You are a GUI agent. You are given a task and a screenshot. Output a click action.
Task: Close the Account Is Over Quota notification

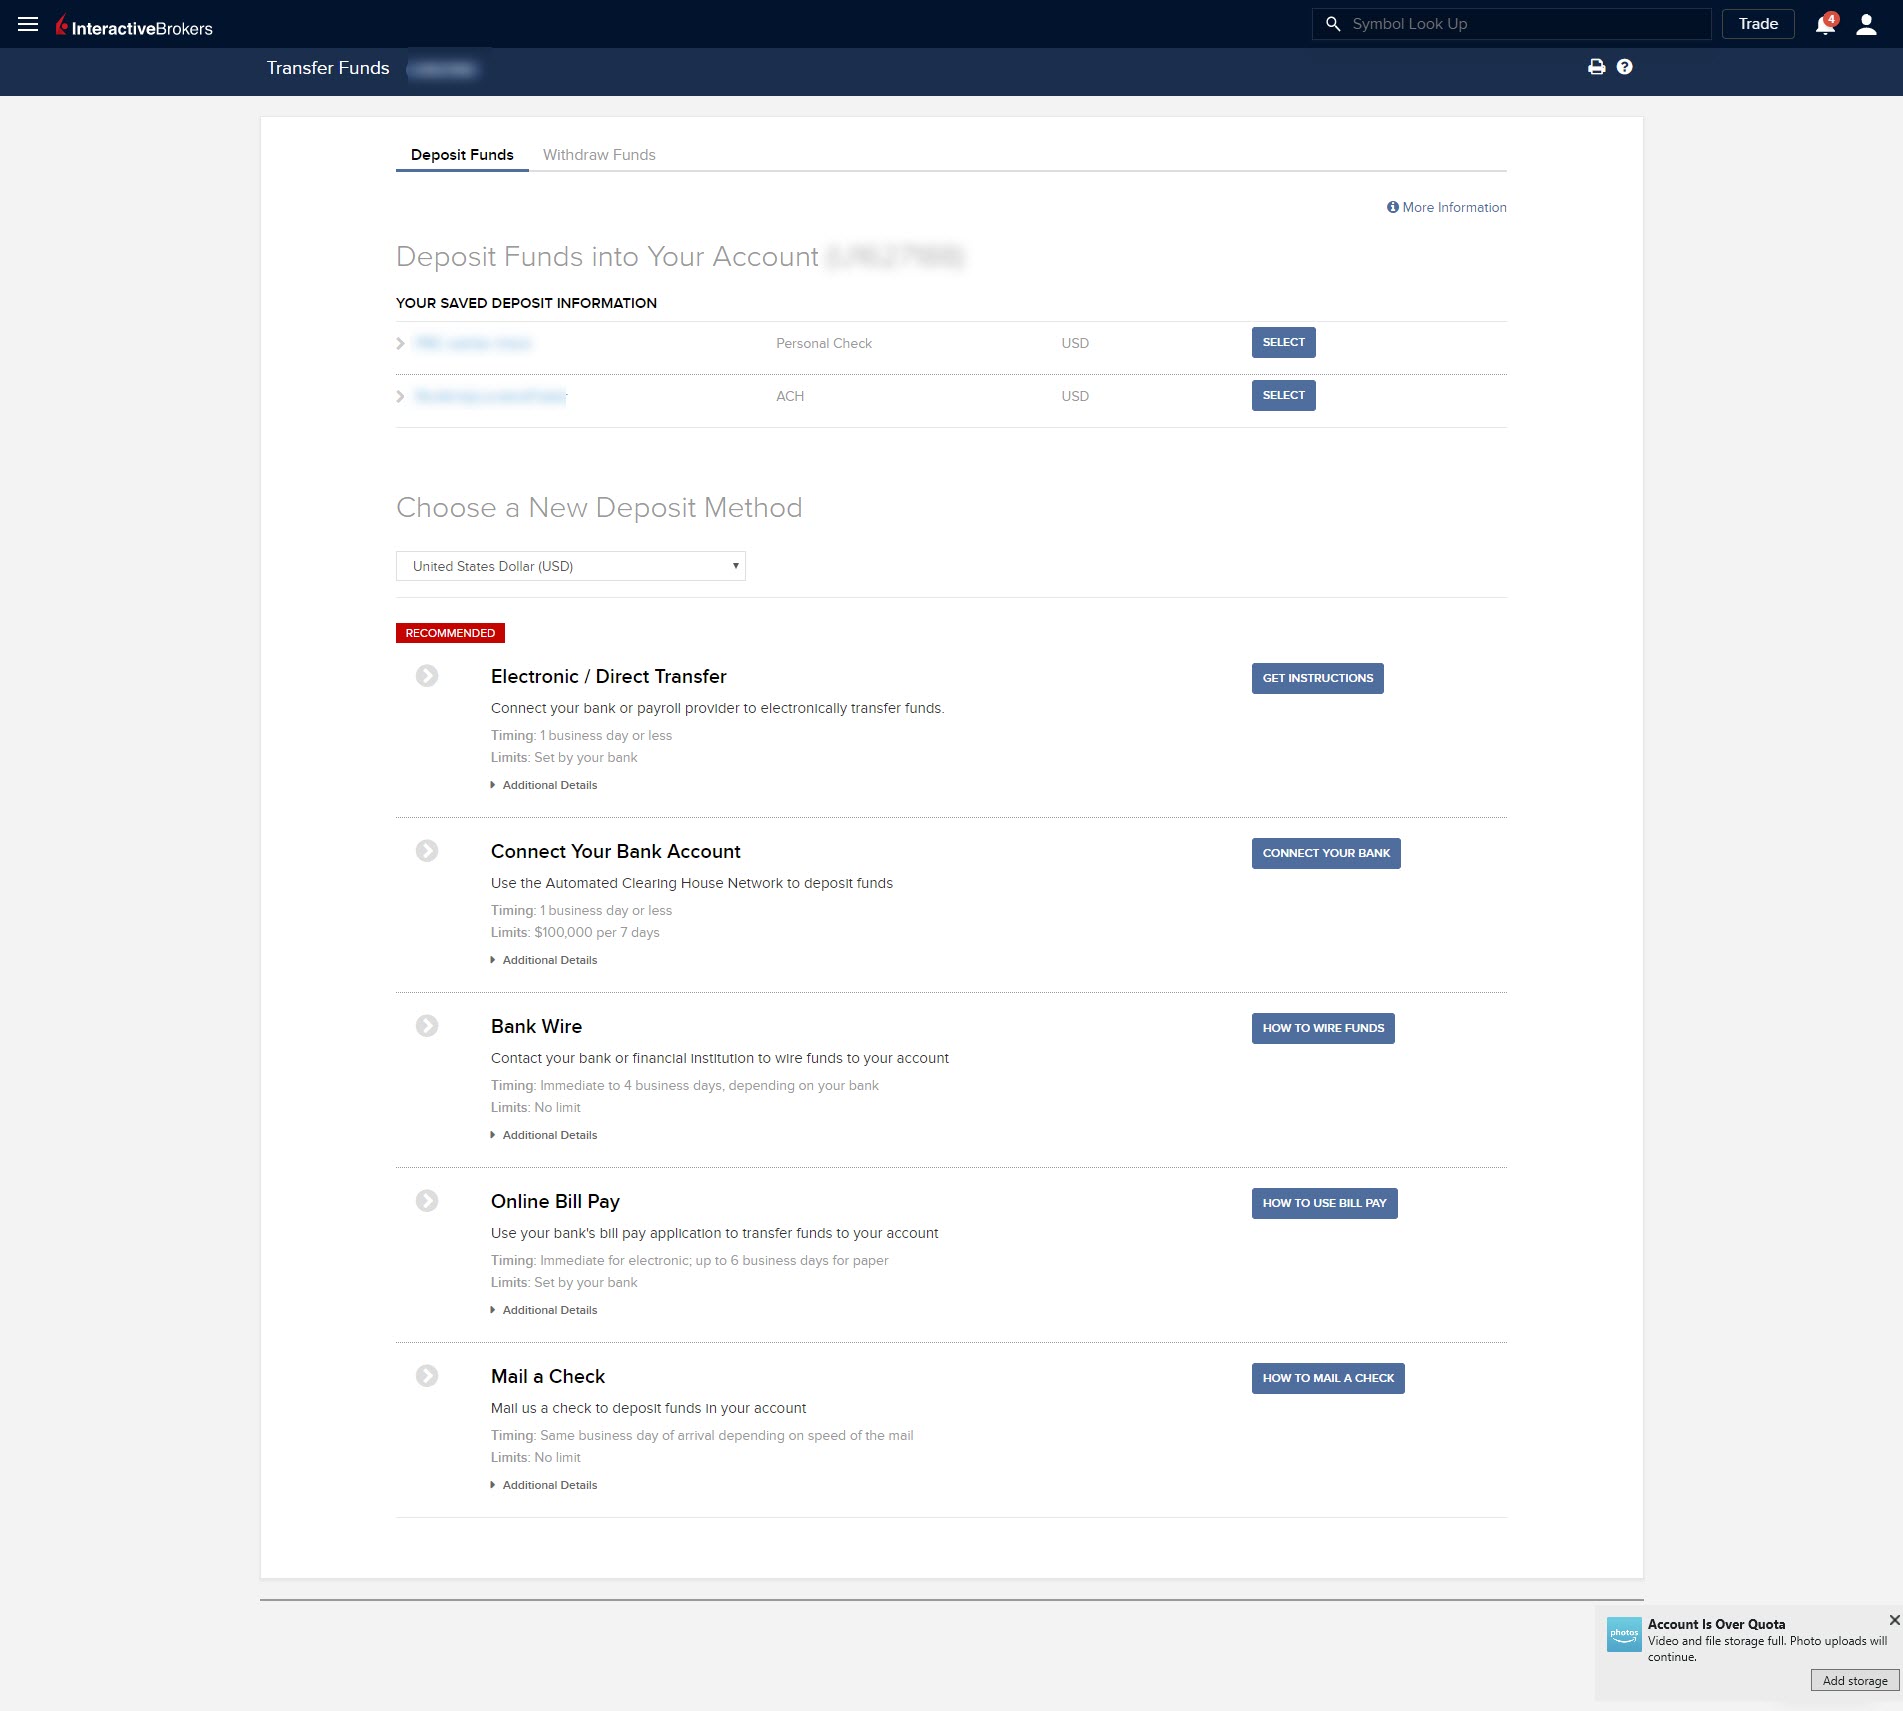pos(1894,1620)
